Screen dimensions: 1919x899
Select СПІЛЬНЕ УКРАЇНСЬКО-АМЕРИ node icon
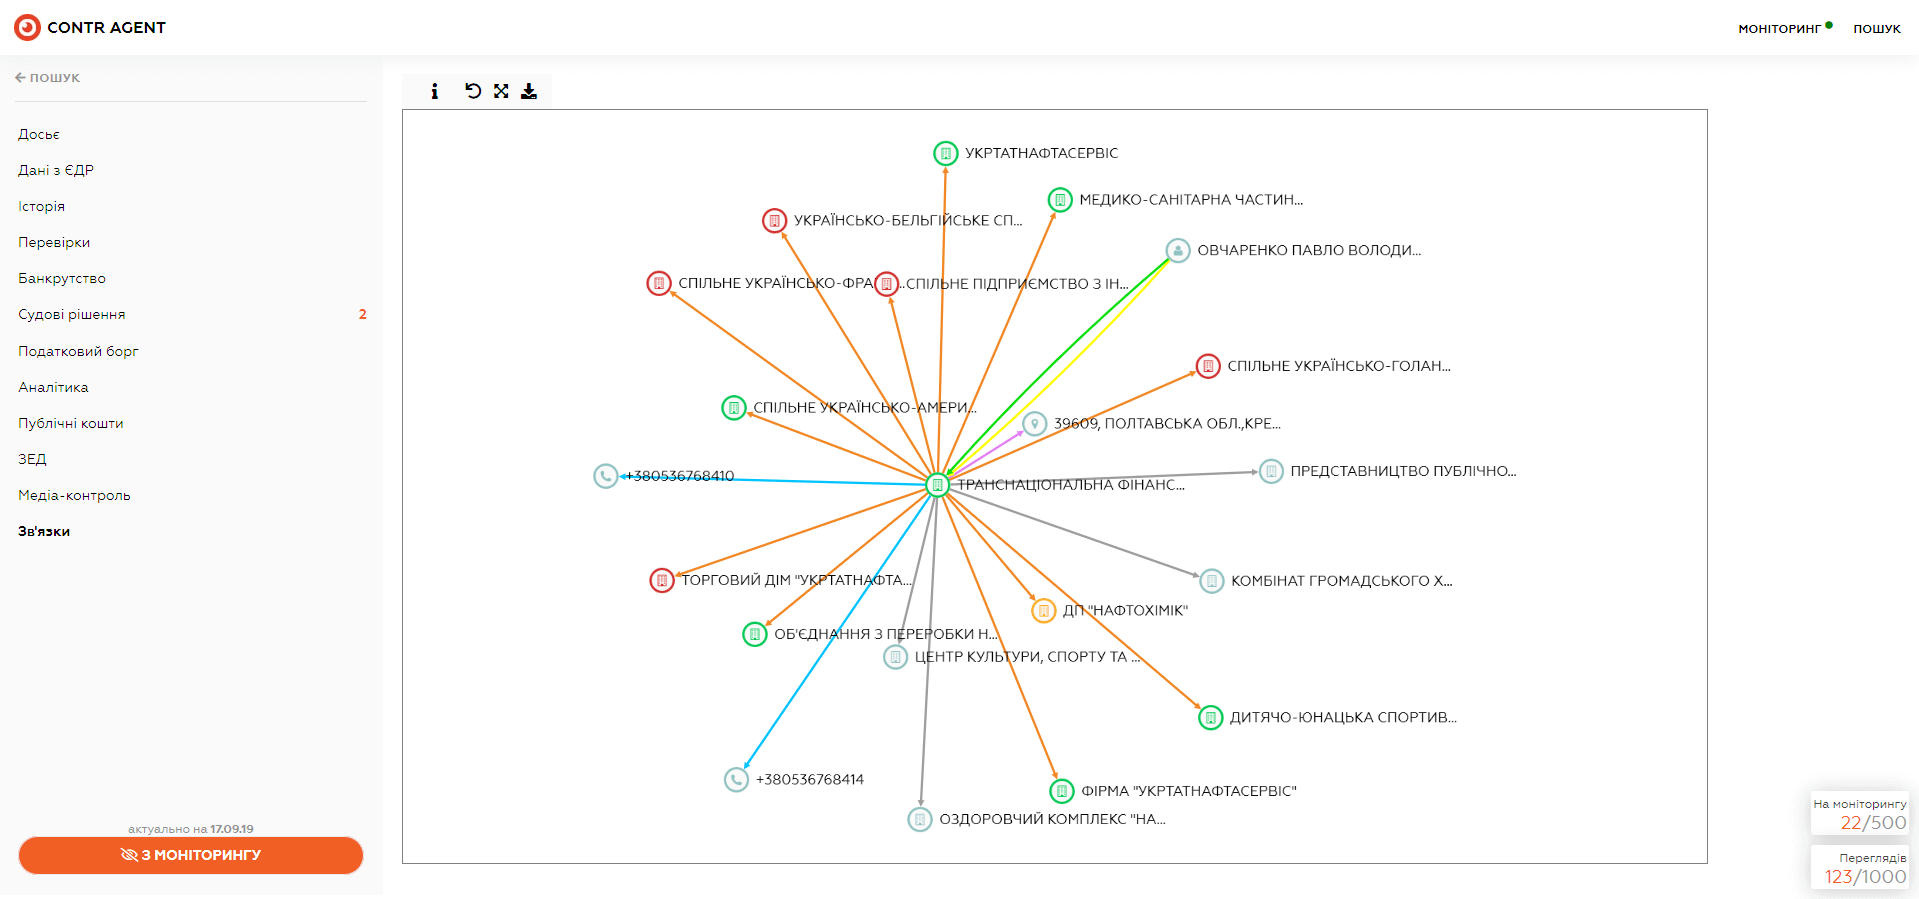click(734, 408)
